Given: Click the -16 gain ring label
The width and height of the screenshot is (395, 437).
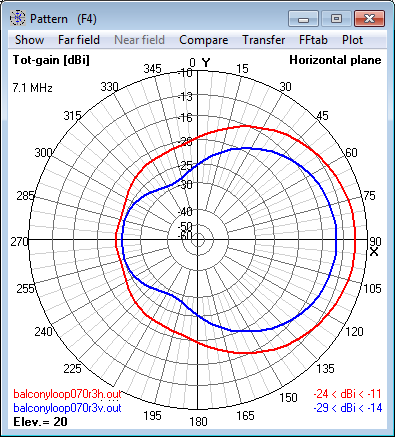Looking at the screenshot, I should tap(185, 118).
